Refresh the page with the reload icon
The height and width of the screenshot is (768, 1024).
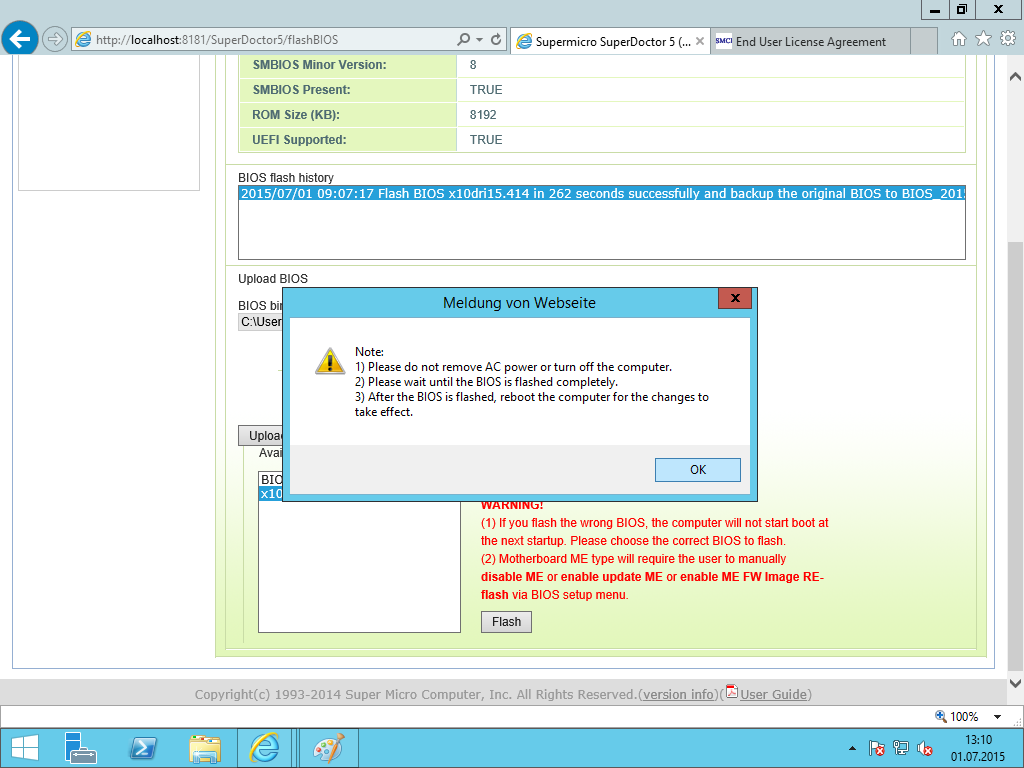pyautogui.click(x=496, y=39)
